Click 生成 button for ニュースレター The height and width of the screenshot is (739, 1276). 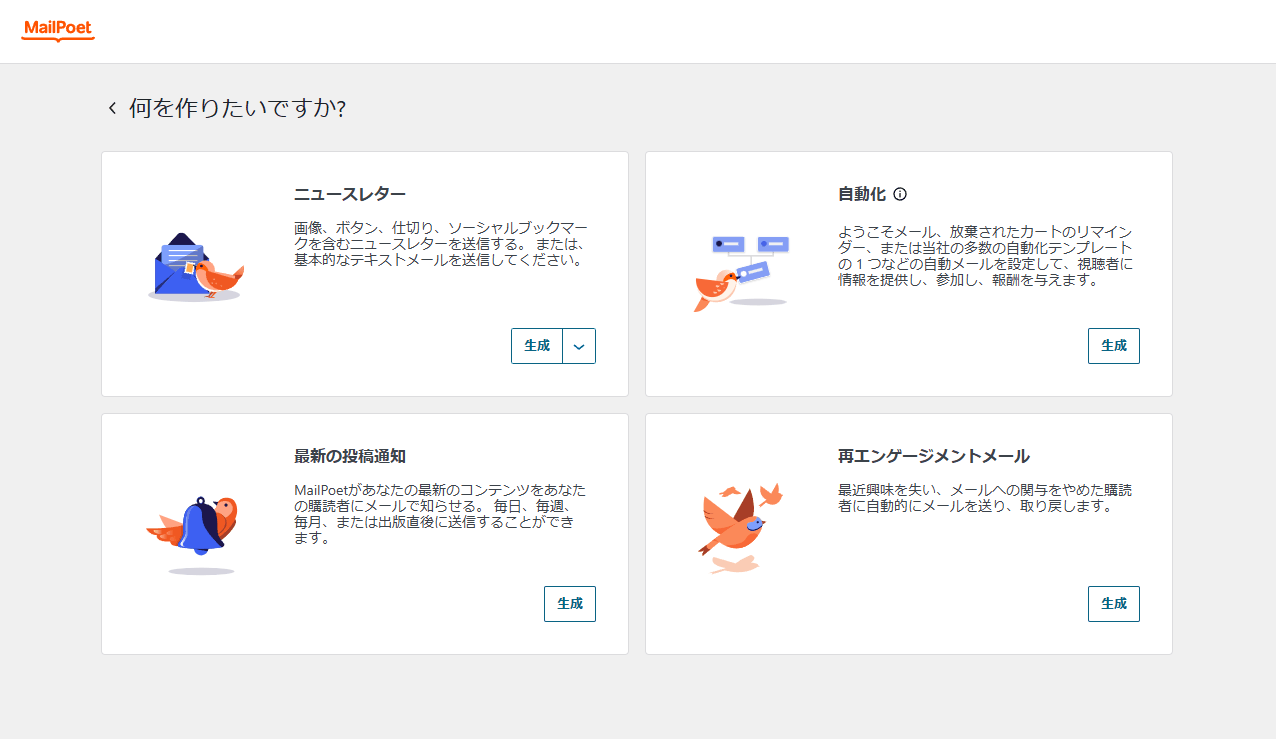point(537,346)
